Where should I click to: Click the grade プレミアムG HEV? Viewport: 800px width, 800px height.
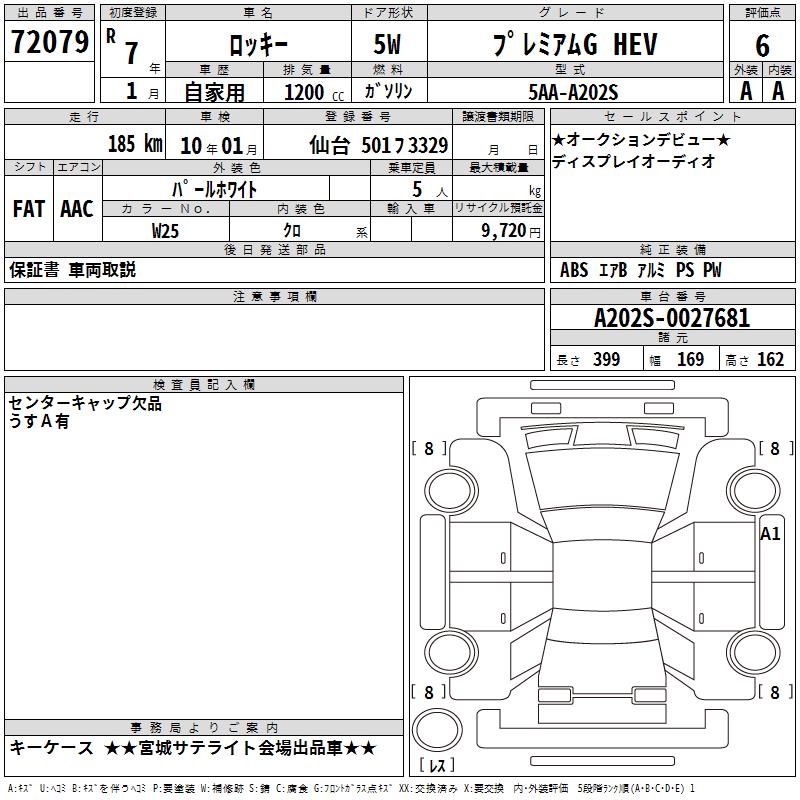pos(571,45)
